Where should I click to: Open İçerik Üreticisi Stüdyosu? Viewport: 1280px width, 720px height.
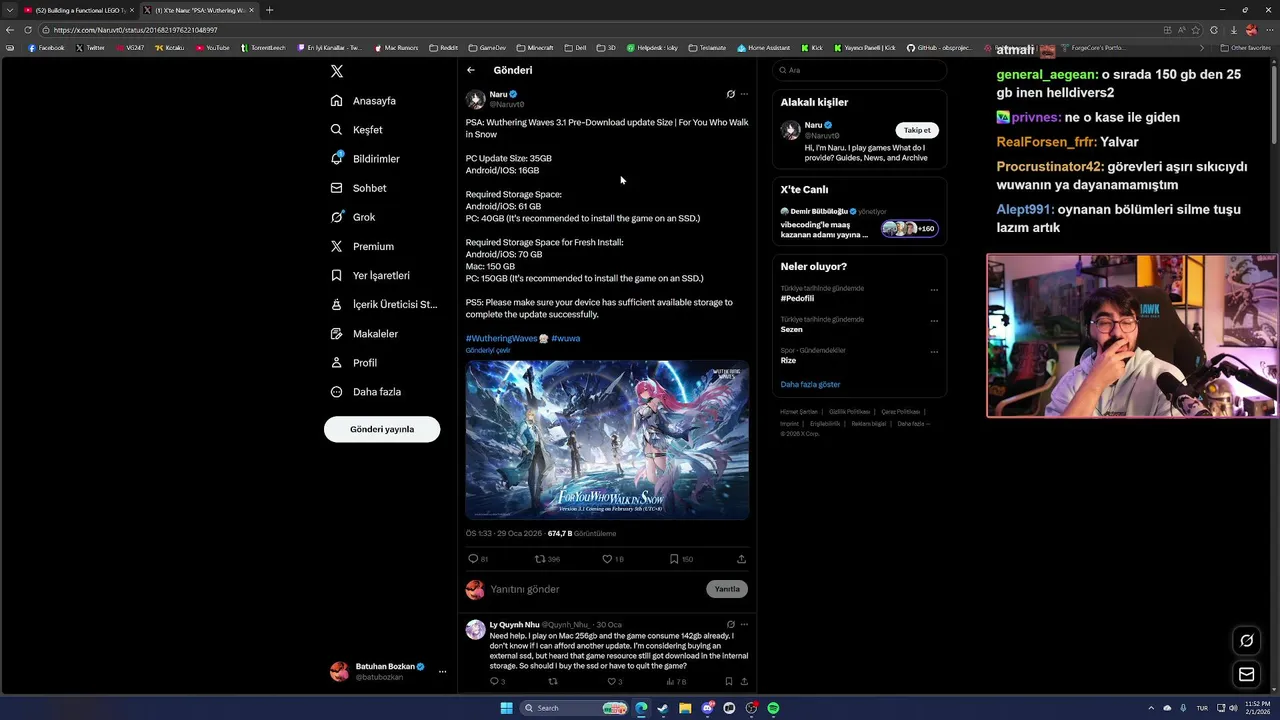(384, 304)
